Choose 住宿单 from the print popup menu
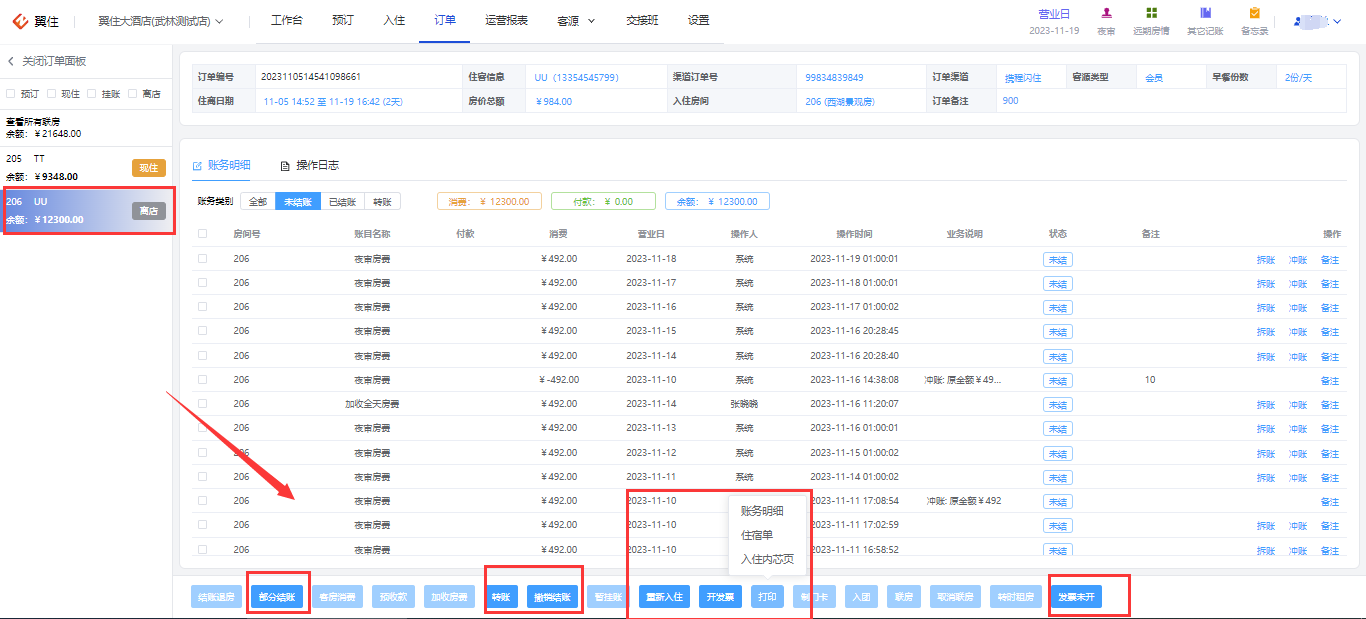Viewport: 1366px width, 619px height. tap(757, 535)
